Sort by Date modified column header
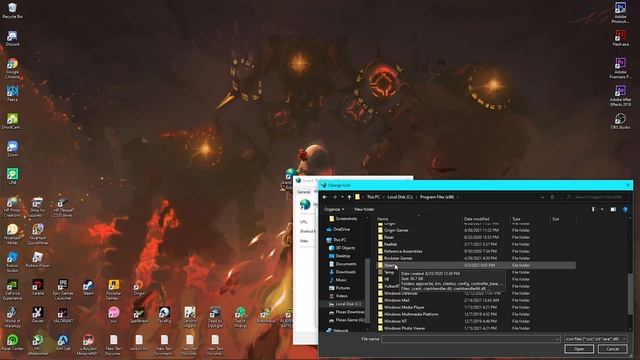 486,219
